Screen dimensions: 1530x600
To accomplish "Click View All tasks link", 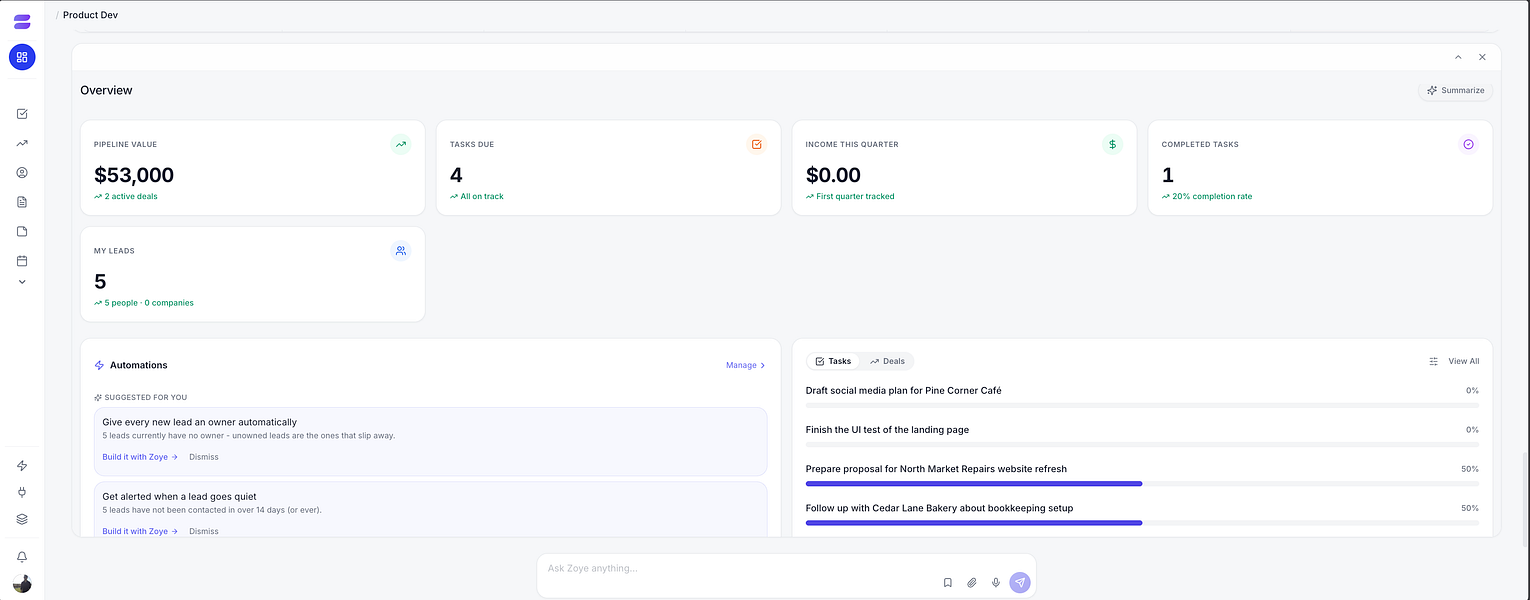I will pos(1463,361).
